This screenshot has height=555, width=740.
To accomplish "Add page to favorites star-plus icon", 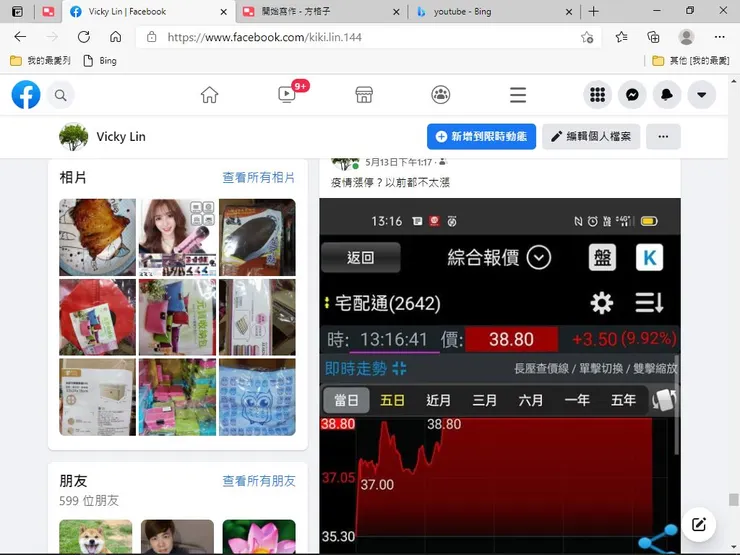I will tap(587, 37).
